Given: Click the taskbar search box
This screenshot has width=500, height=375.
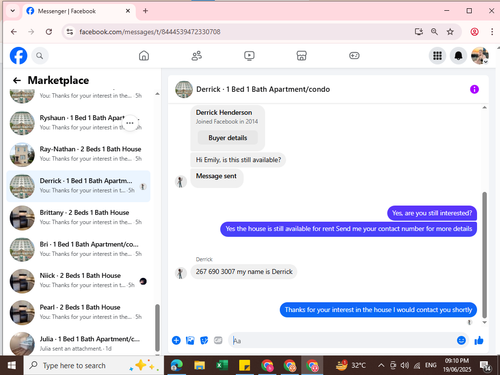Looking at the screenshot, I should tap(94, 365).
